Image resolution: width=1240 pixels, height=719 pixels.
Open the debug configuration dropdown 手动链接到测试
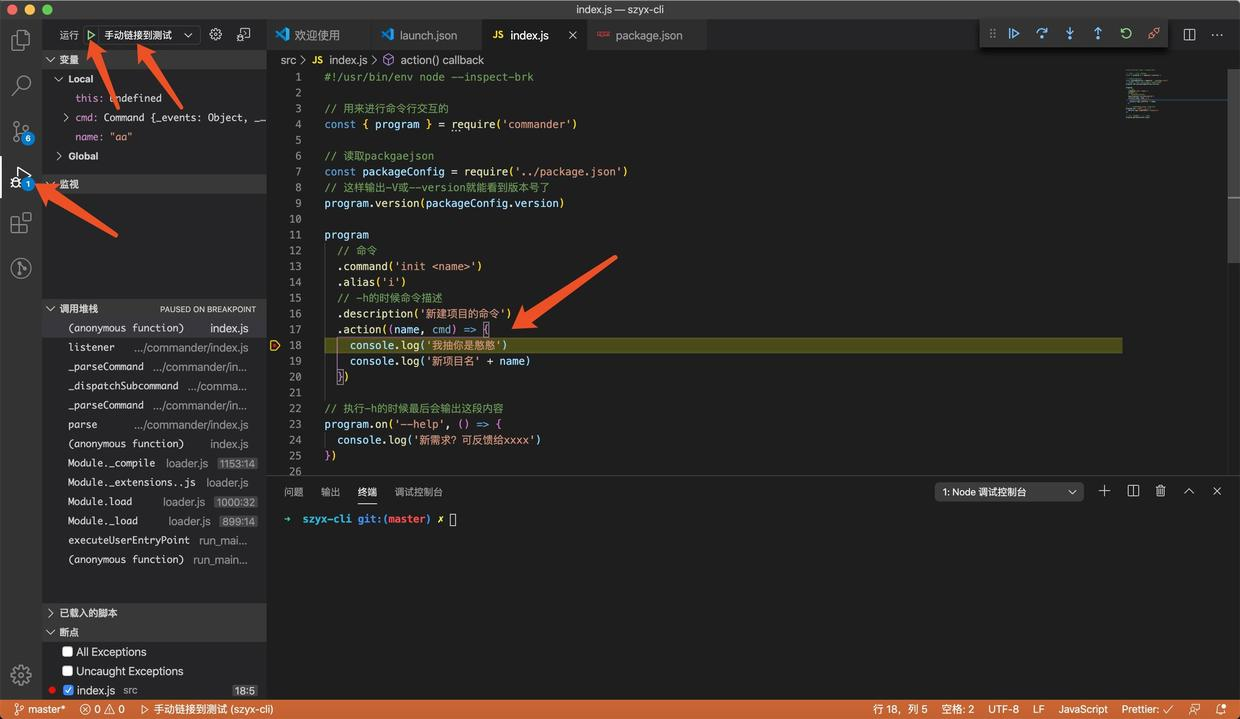click(150, 35)
